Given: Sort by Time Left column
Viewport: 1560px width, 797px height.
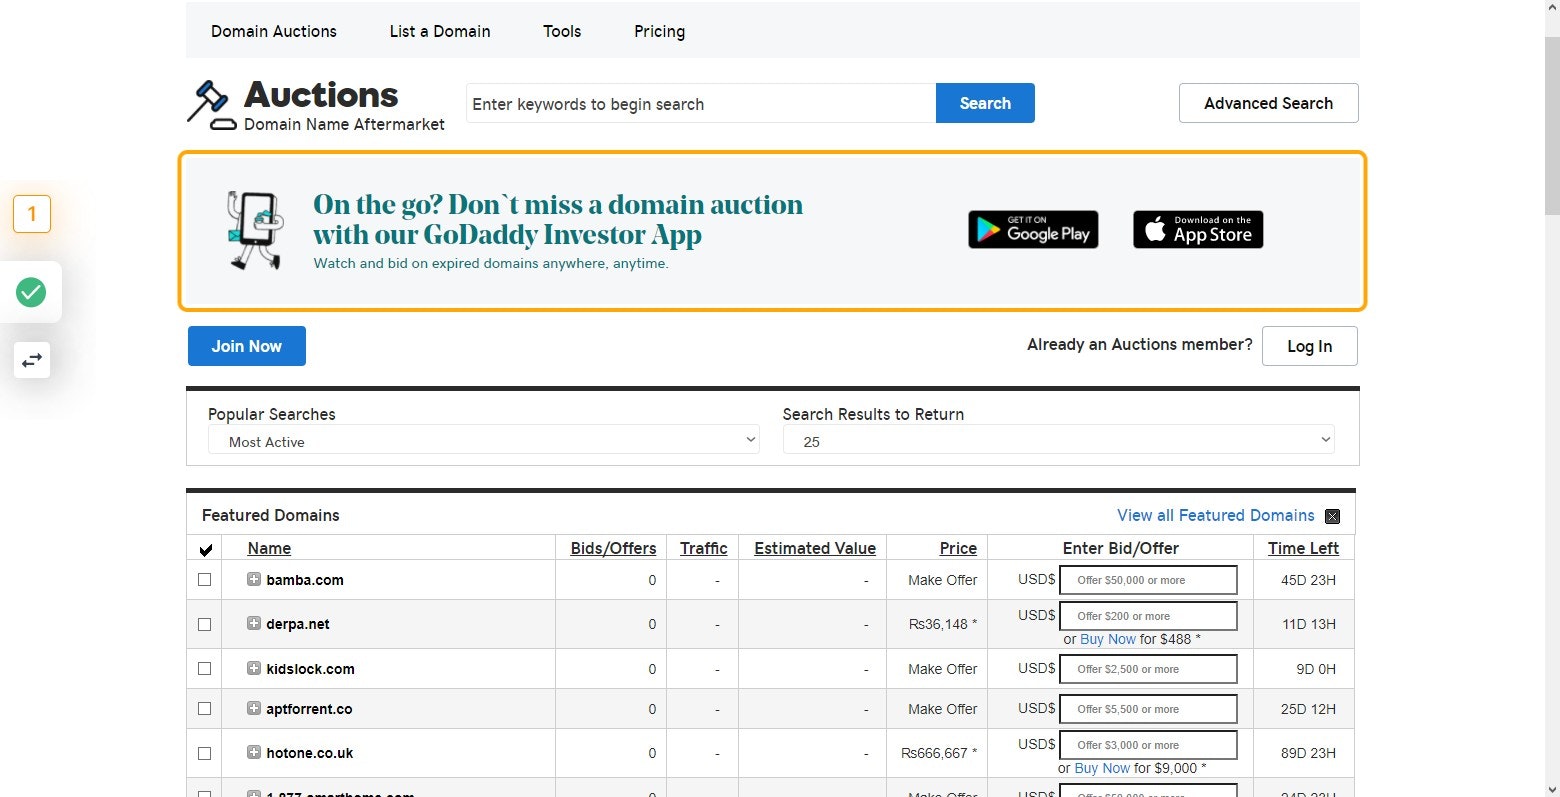Looking at the screenshot, I should pos(1303,548).
